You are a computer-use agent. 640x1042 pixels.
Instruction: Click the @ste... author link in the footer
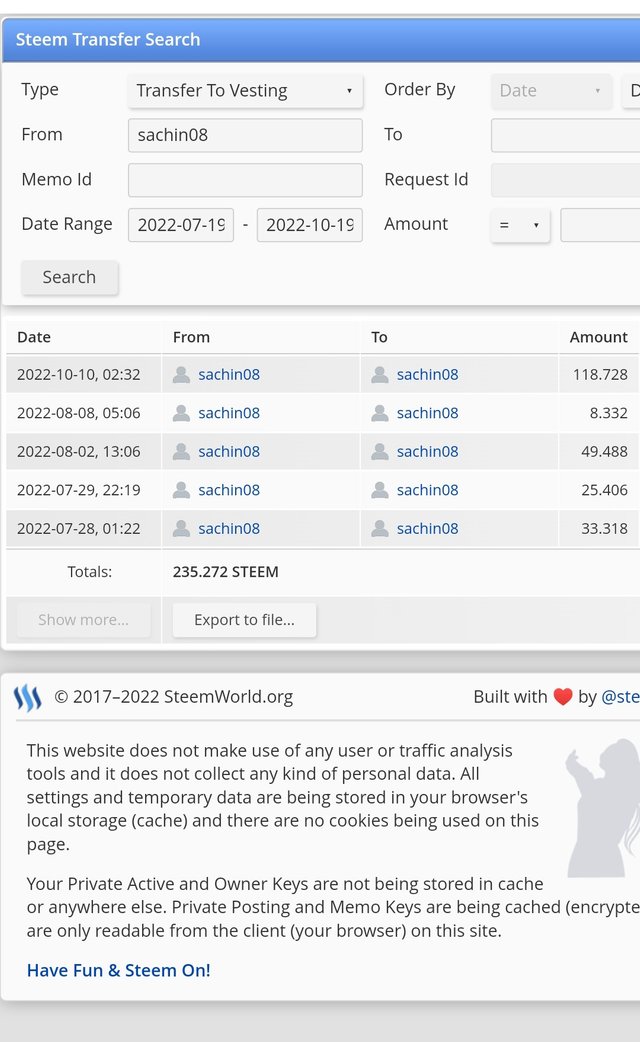[620, 697]
